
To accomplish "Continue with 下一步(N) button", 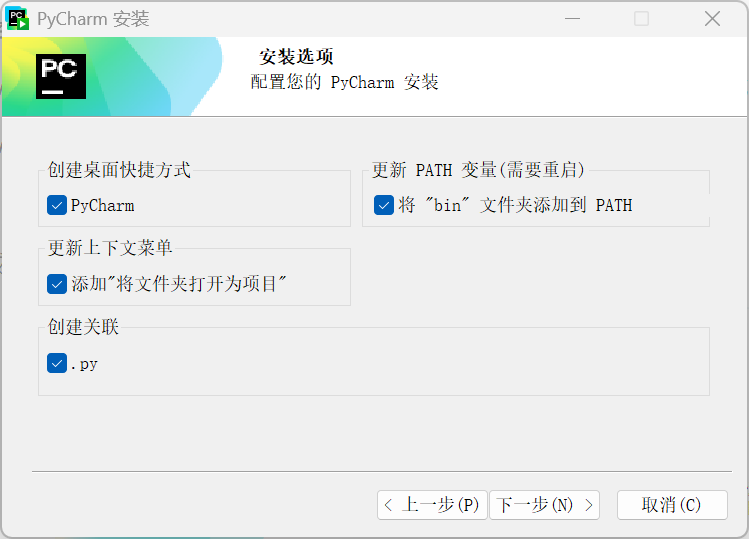I will [545, 505].
